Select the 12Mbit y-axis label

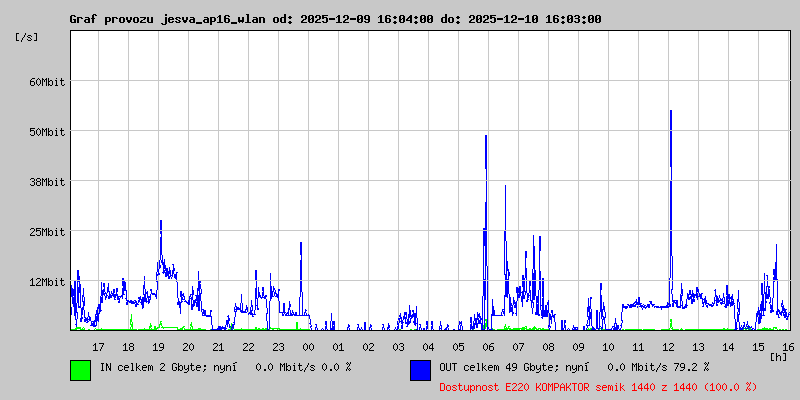pyautogui.click(x=47, y=282)
